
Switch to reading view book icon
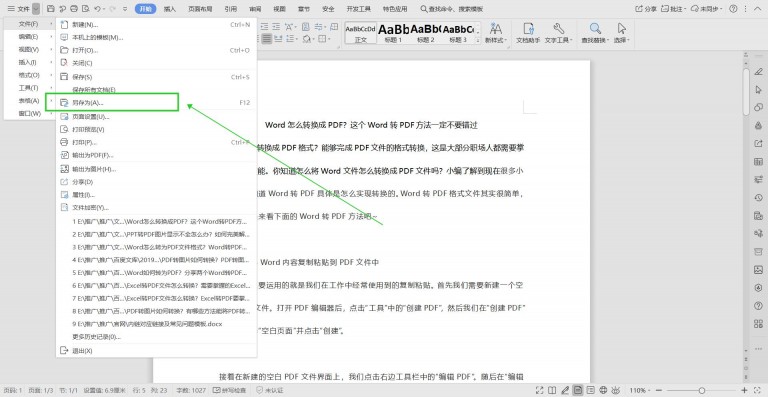pyautogui.click(x=552, y=390)
